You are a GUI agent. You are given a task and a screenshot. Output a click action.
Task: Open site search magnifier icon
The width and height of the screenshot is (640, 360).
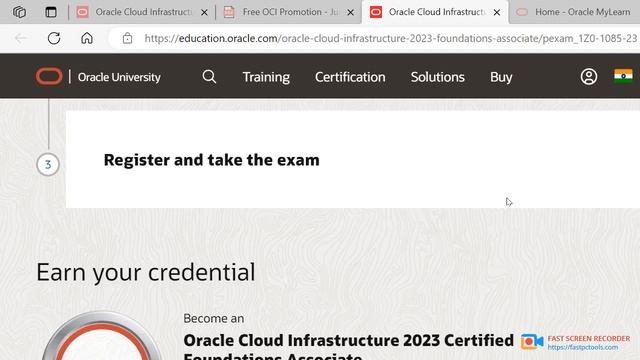click(209, 76)
